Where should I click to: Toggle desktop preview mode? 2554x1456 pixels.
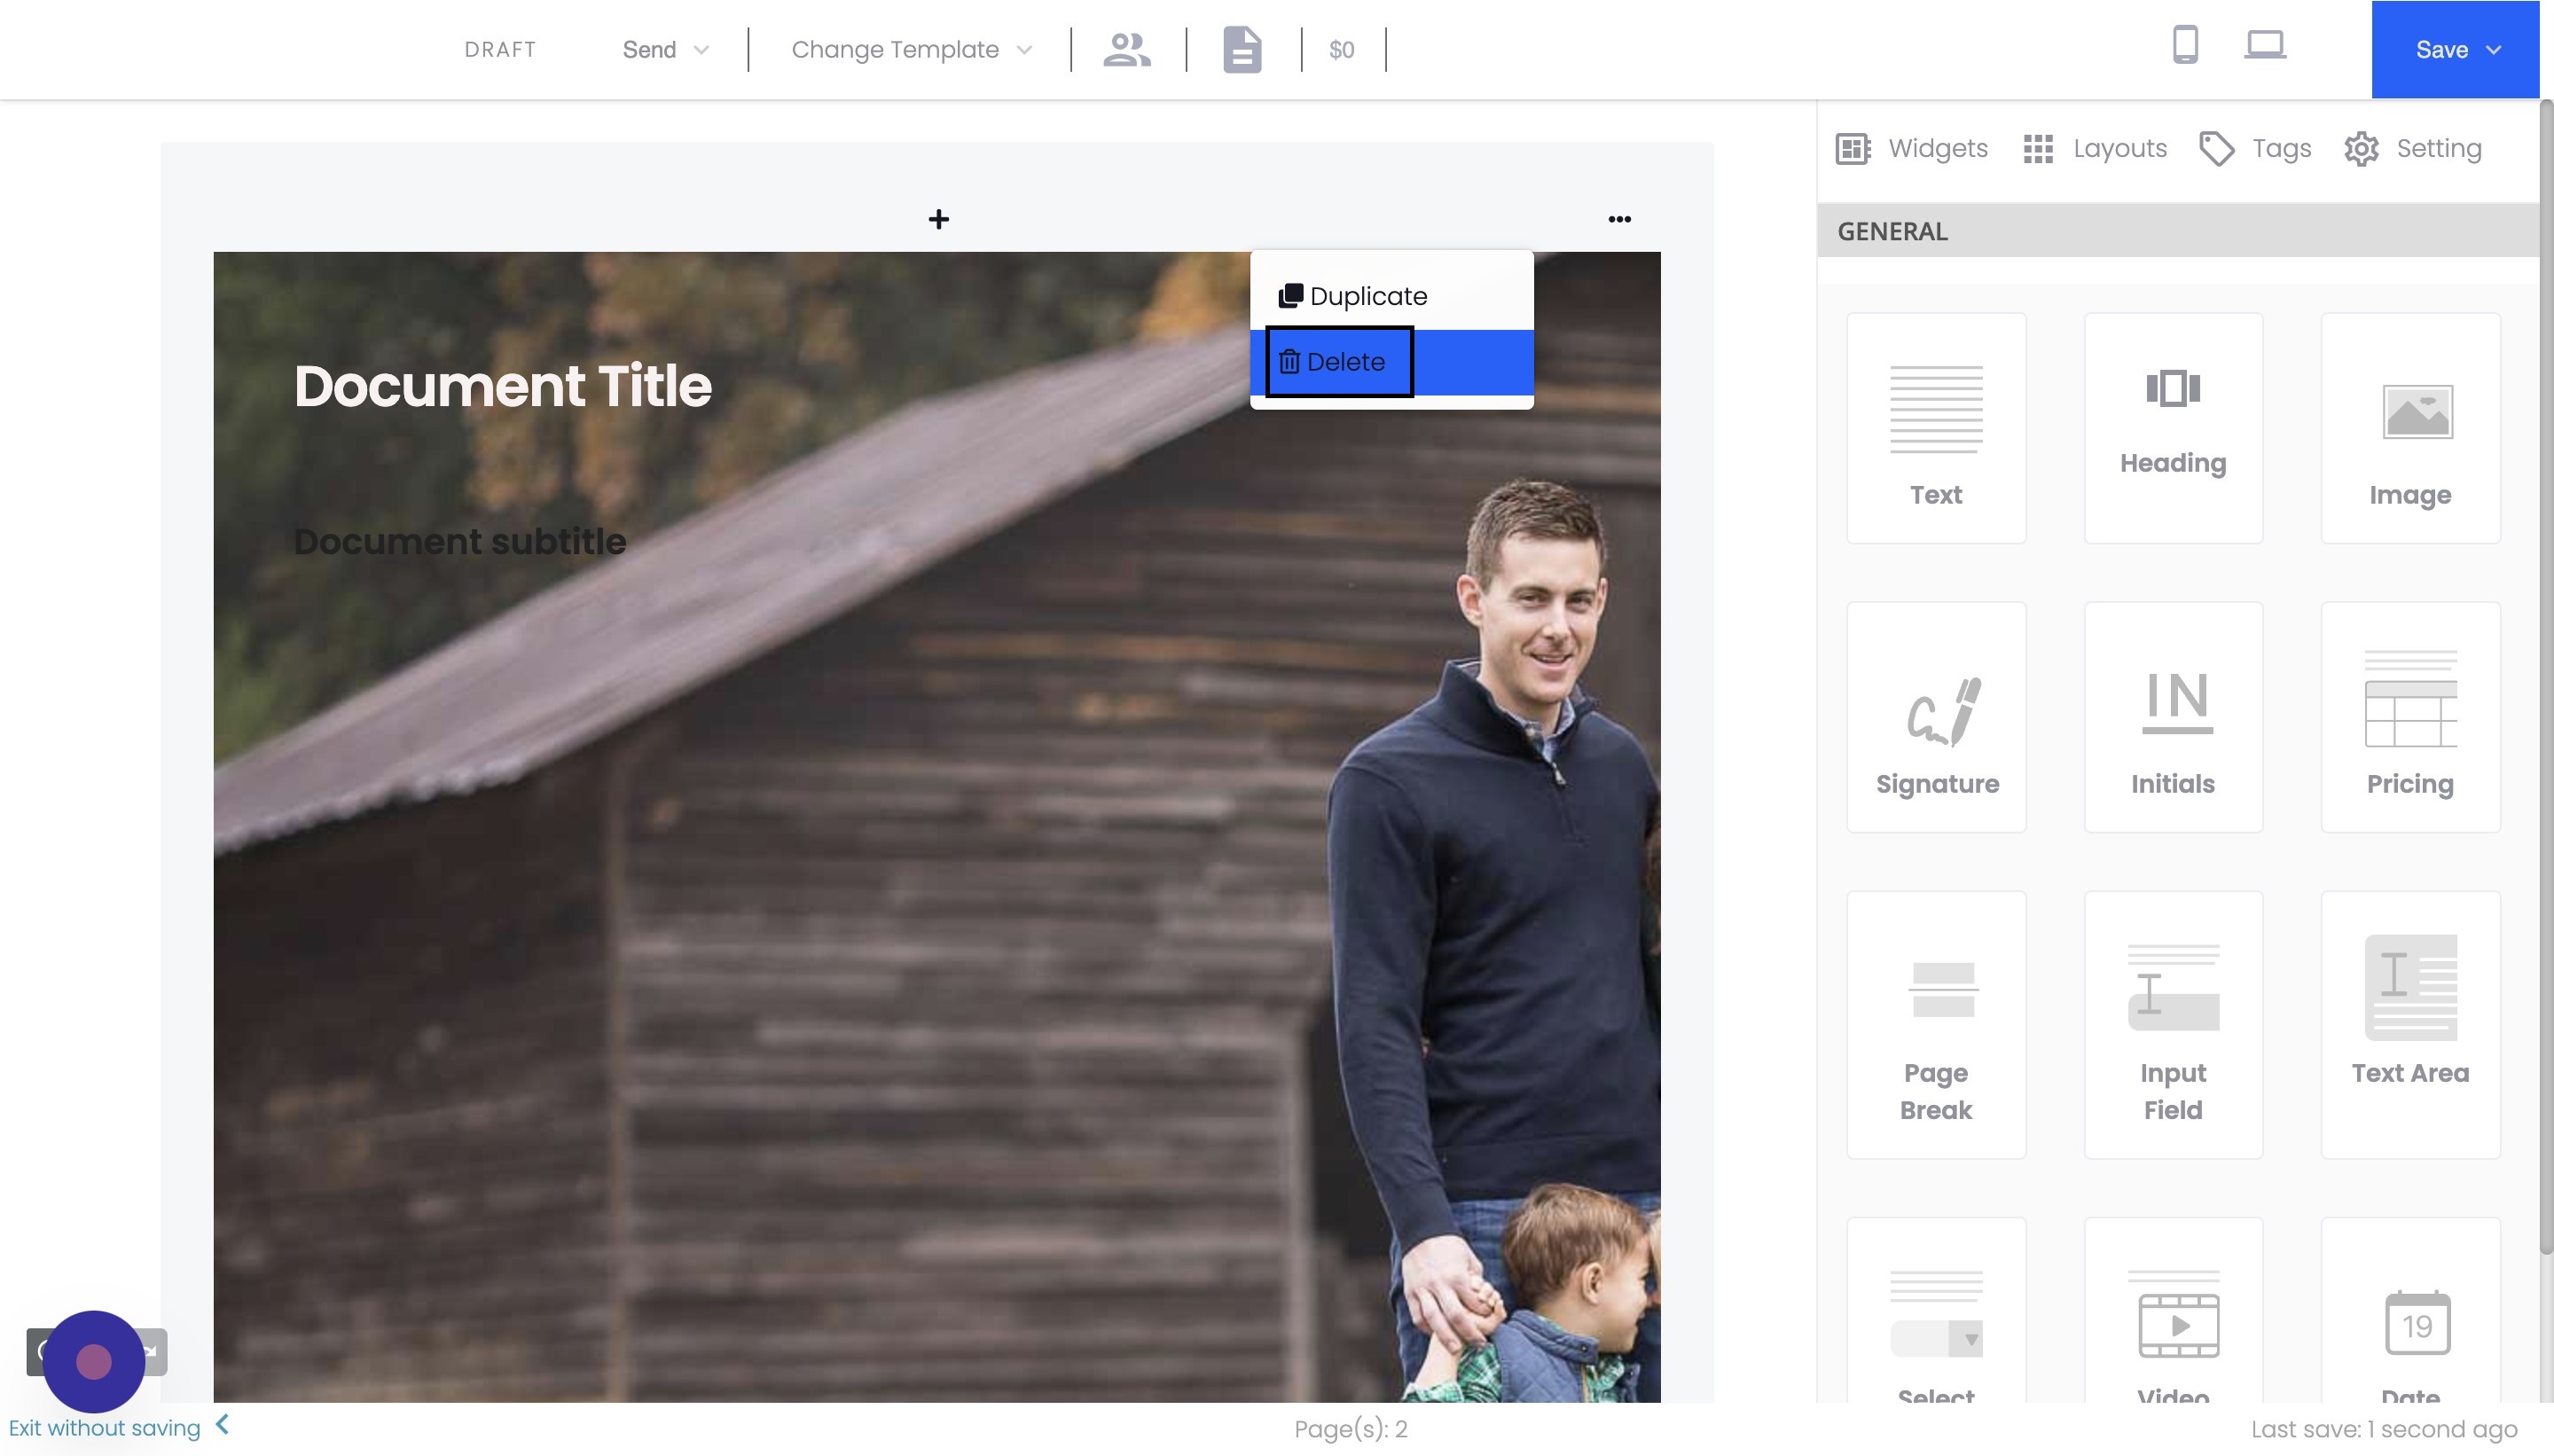tap(2264, 45)
